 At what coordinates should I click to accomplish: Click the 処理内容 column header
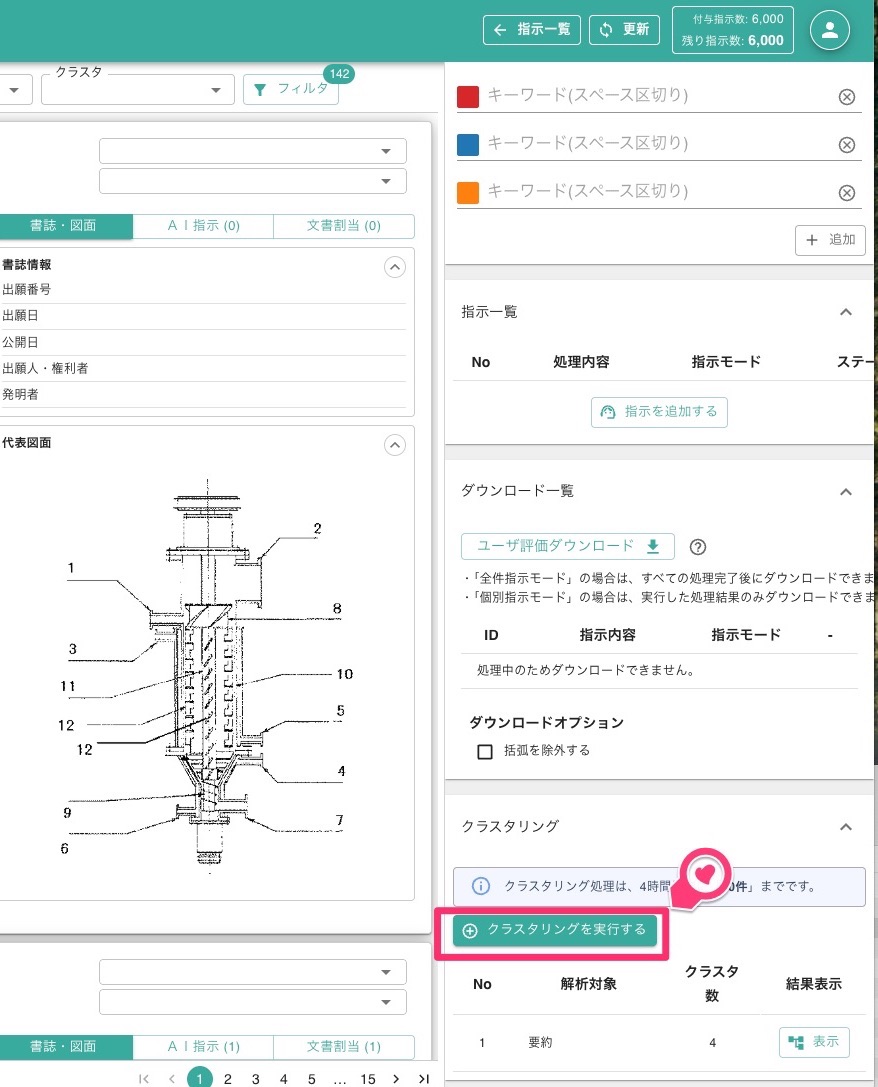coord(581,362)
